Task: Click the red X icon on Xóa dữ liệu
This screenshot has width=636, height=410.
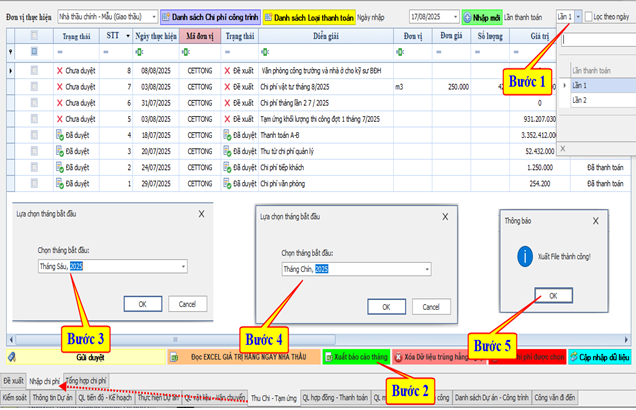Action: [x=399, y=356]
